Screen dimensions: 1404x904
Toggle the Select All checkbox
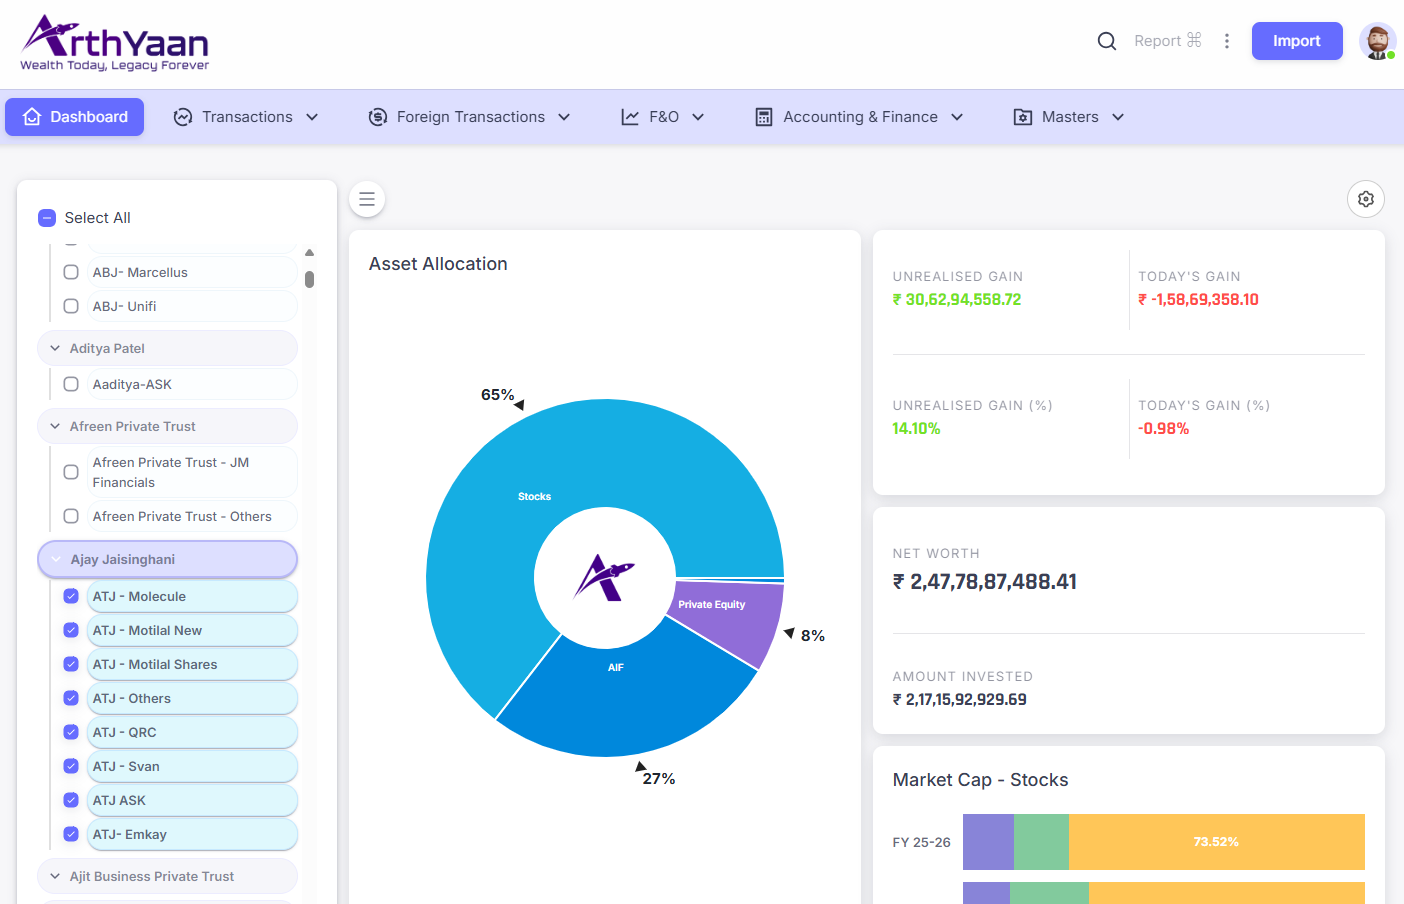point(47,218)
